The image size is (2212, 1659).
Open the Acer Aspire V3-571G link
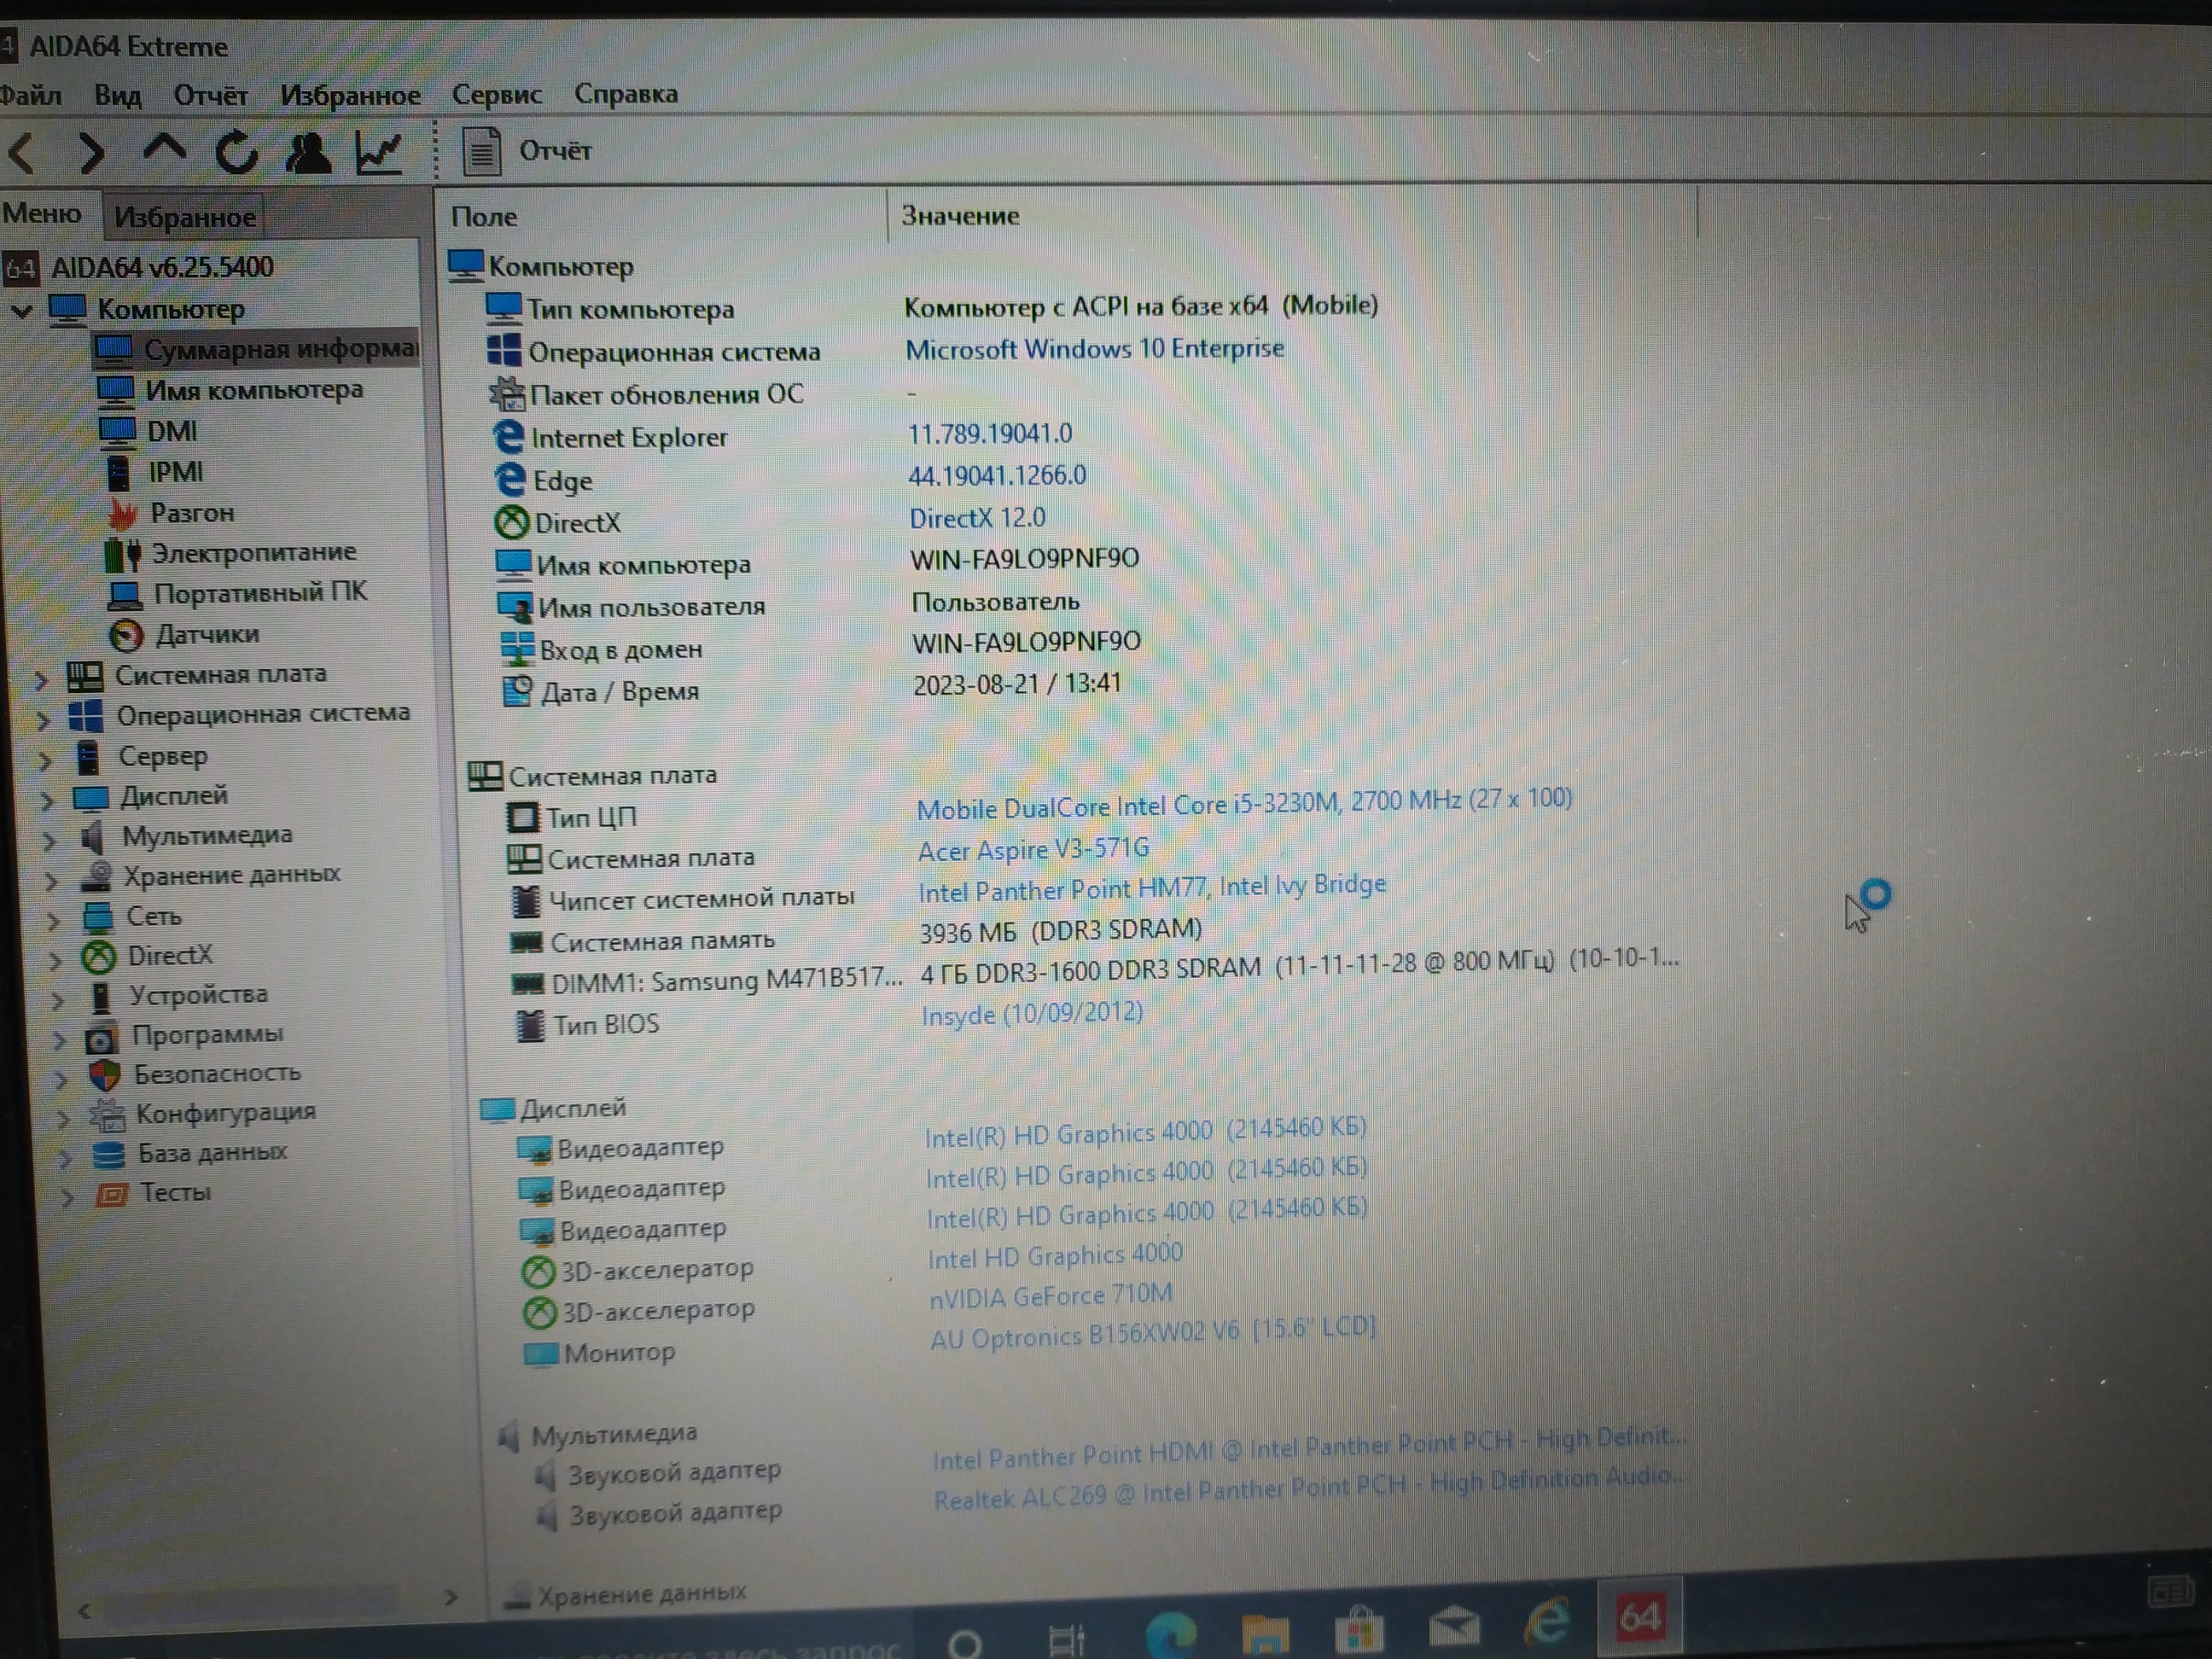tap(1033, 850)
